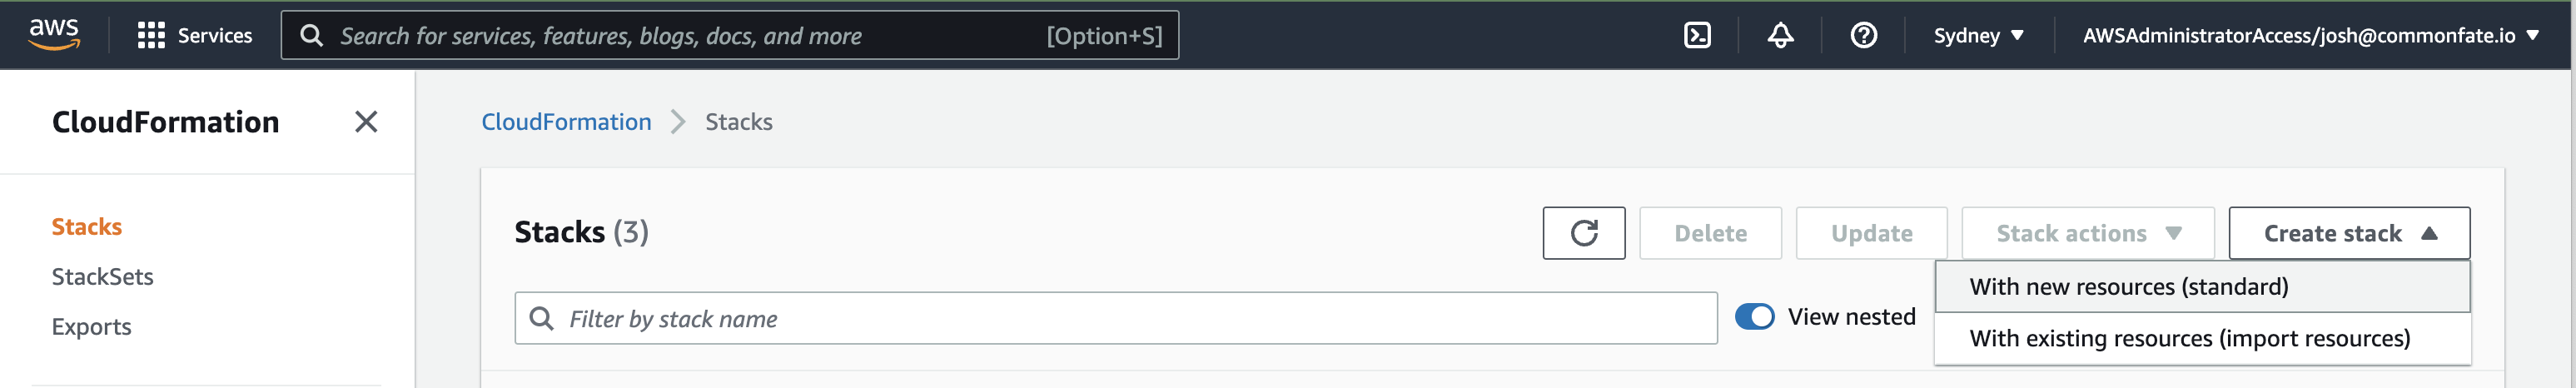
Task: Focus the Filter by stack name field
Action: [x=1116, y=318]
